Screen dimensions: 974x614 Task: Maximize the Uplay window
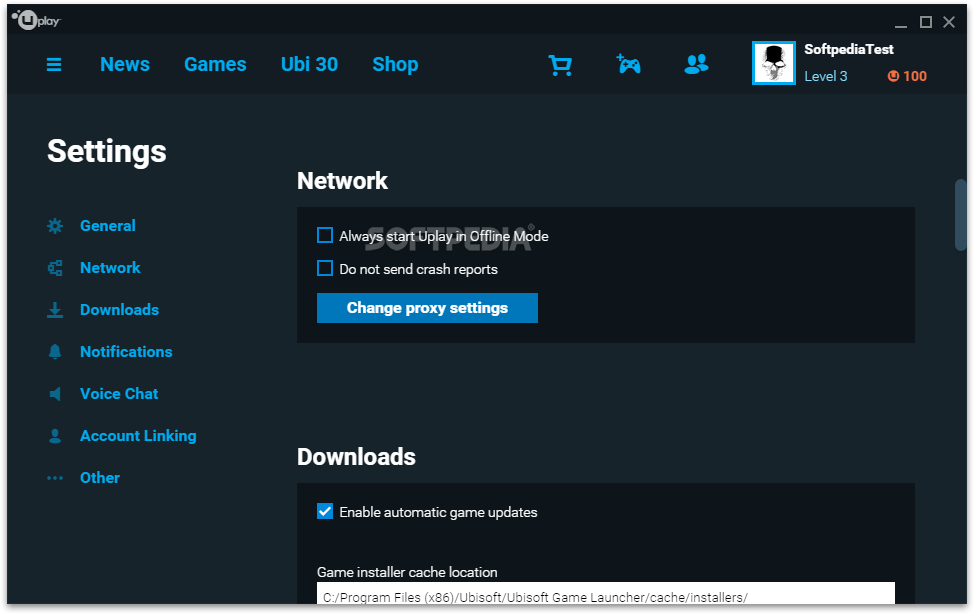point(926,22)
